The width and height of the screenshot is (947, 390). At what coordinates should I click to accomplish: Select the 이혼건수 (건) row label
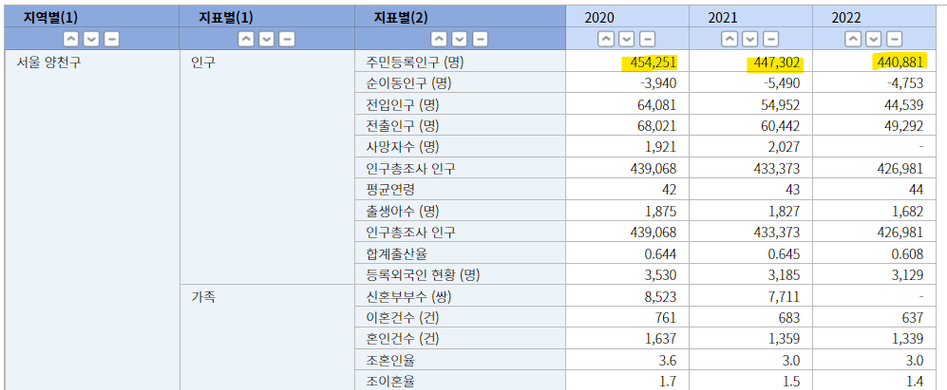pos(402,318)
